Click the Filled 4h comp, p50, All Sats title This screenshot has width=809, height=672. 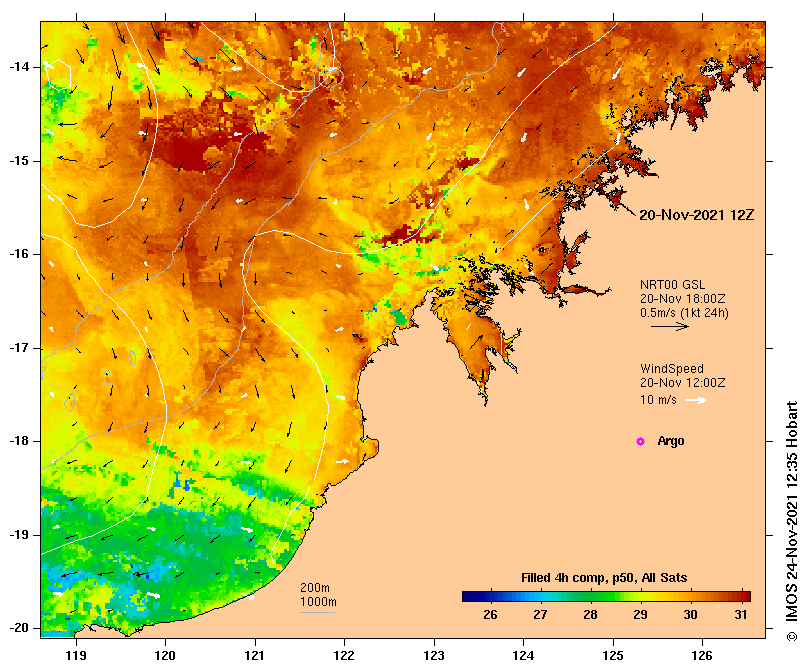tap(604, 578)
